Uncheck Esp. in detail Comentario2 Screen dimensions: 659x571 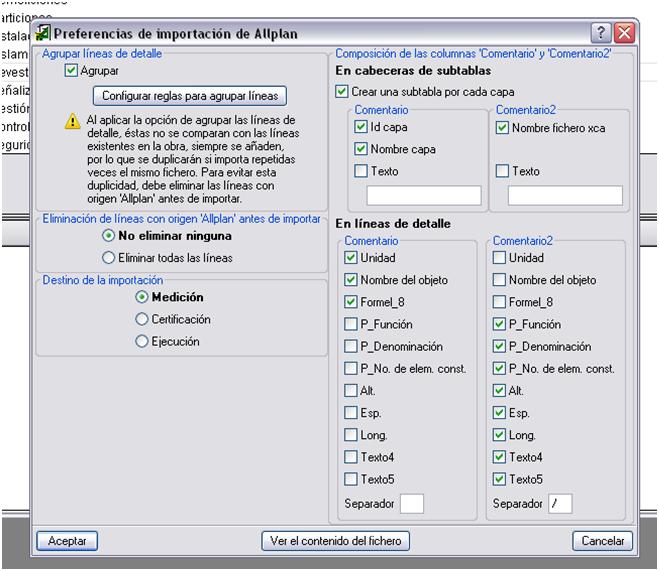coord(499,413)
